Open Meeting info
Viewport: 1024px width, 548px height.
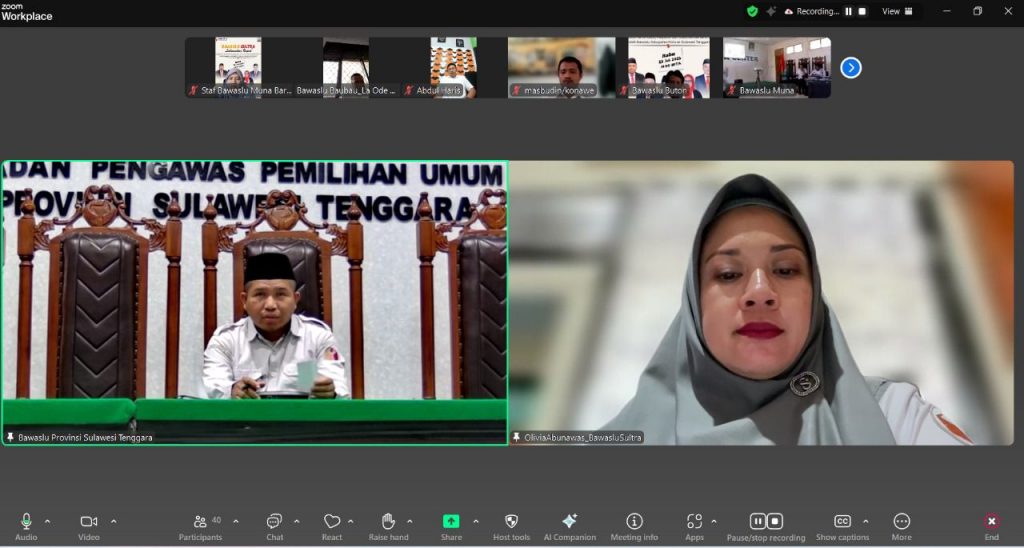coord(634,522)
